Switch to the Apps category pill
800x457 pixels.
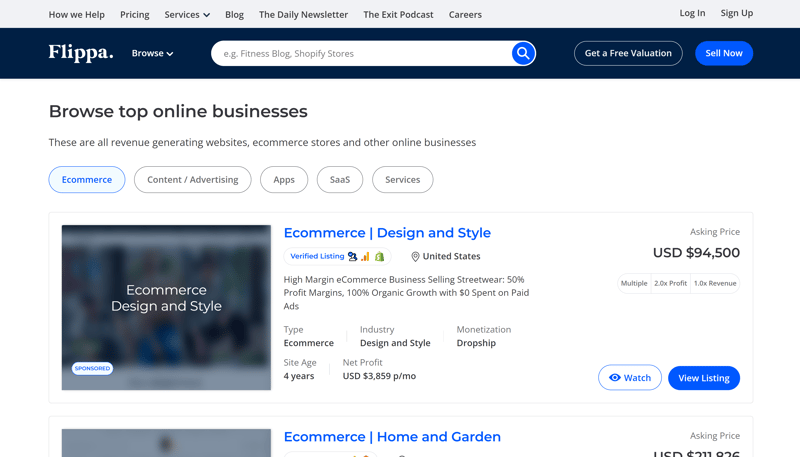point(284,180)
